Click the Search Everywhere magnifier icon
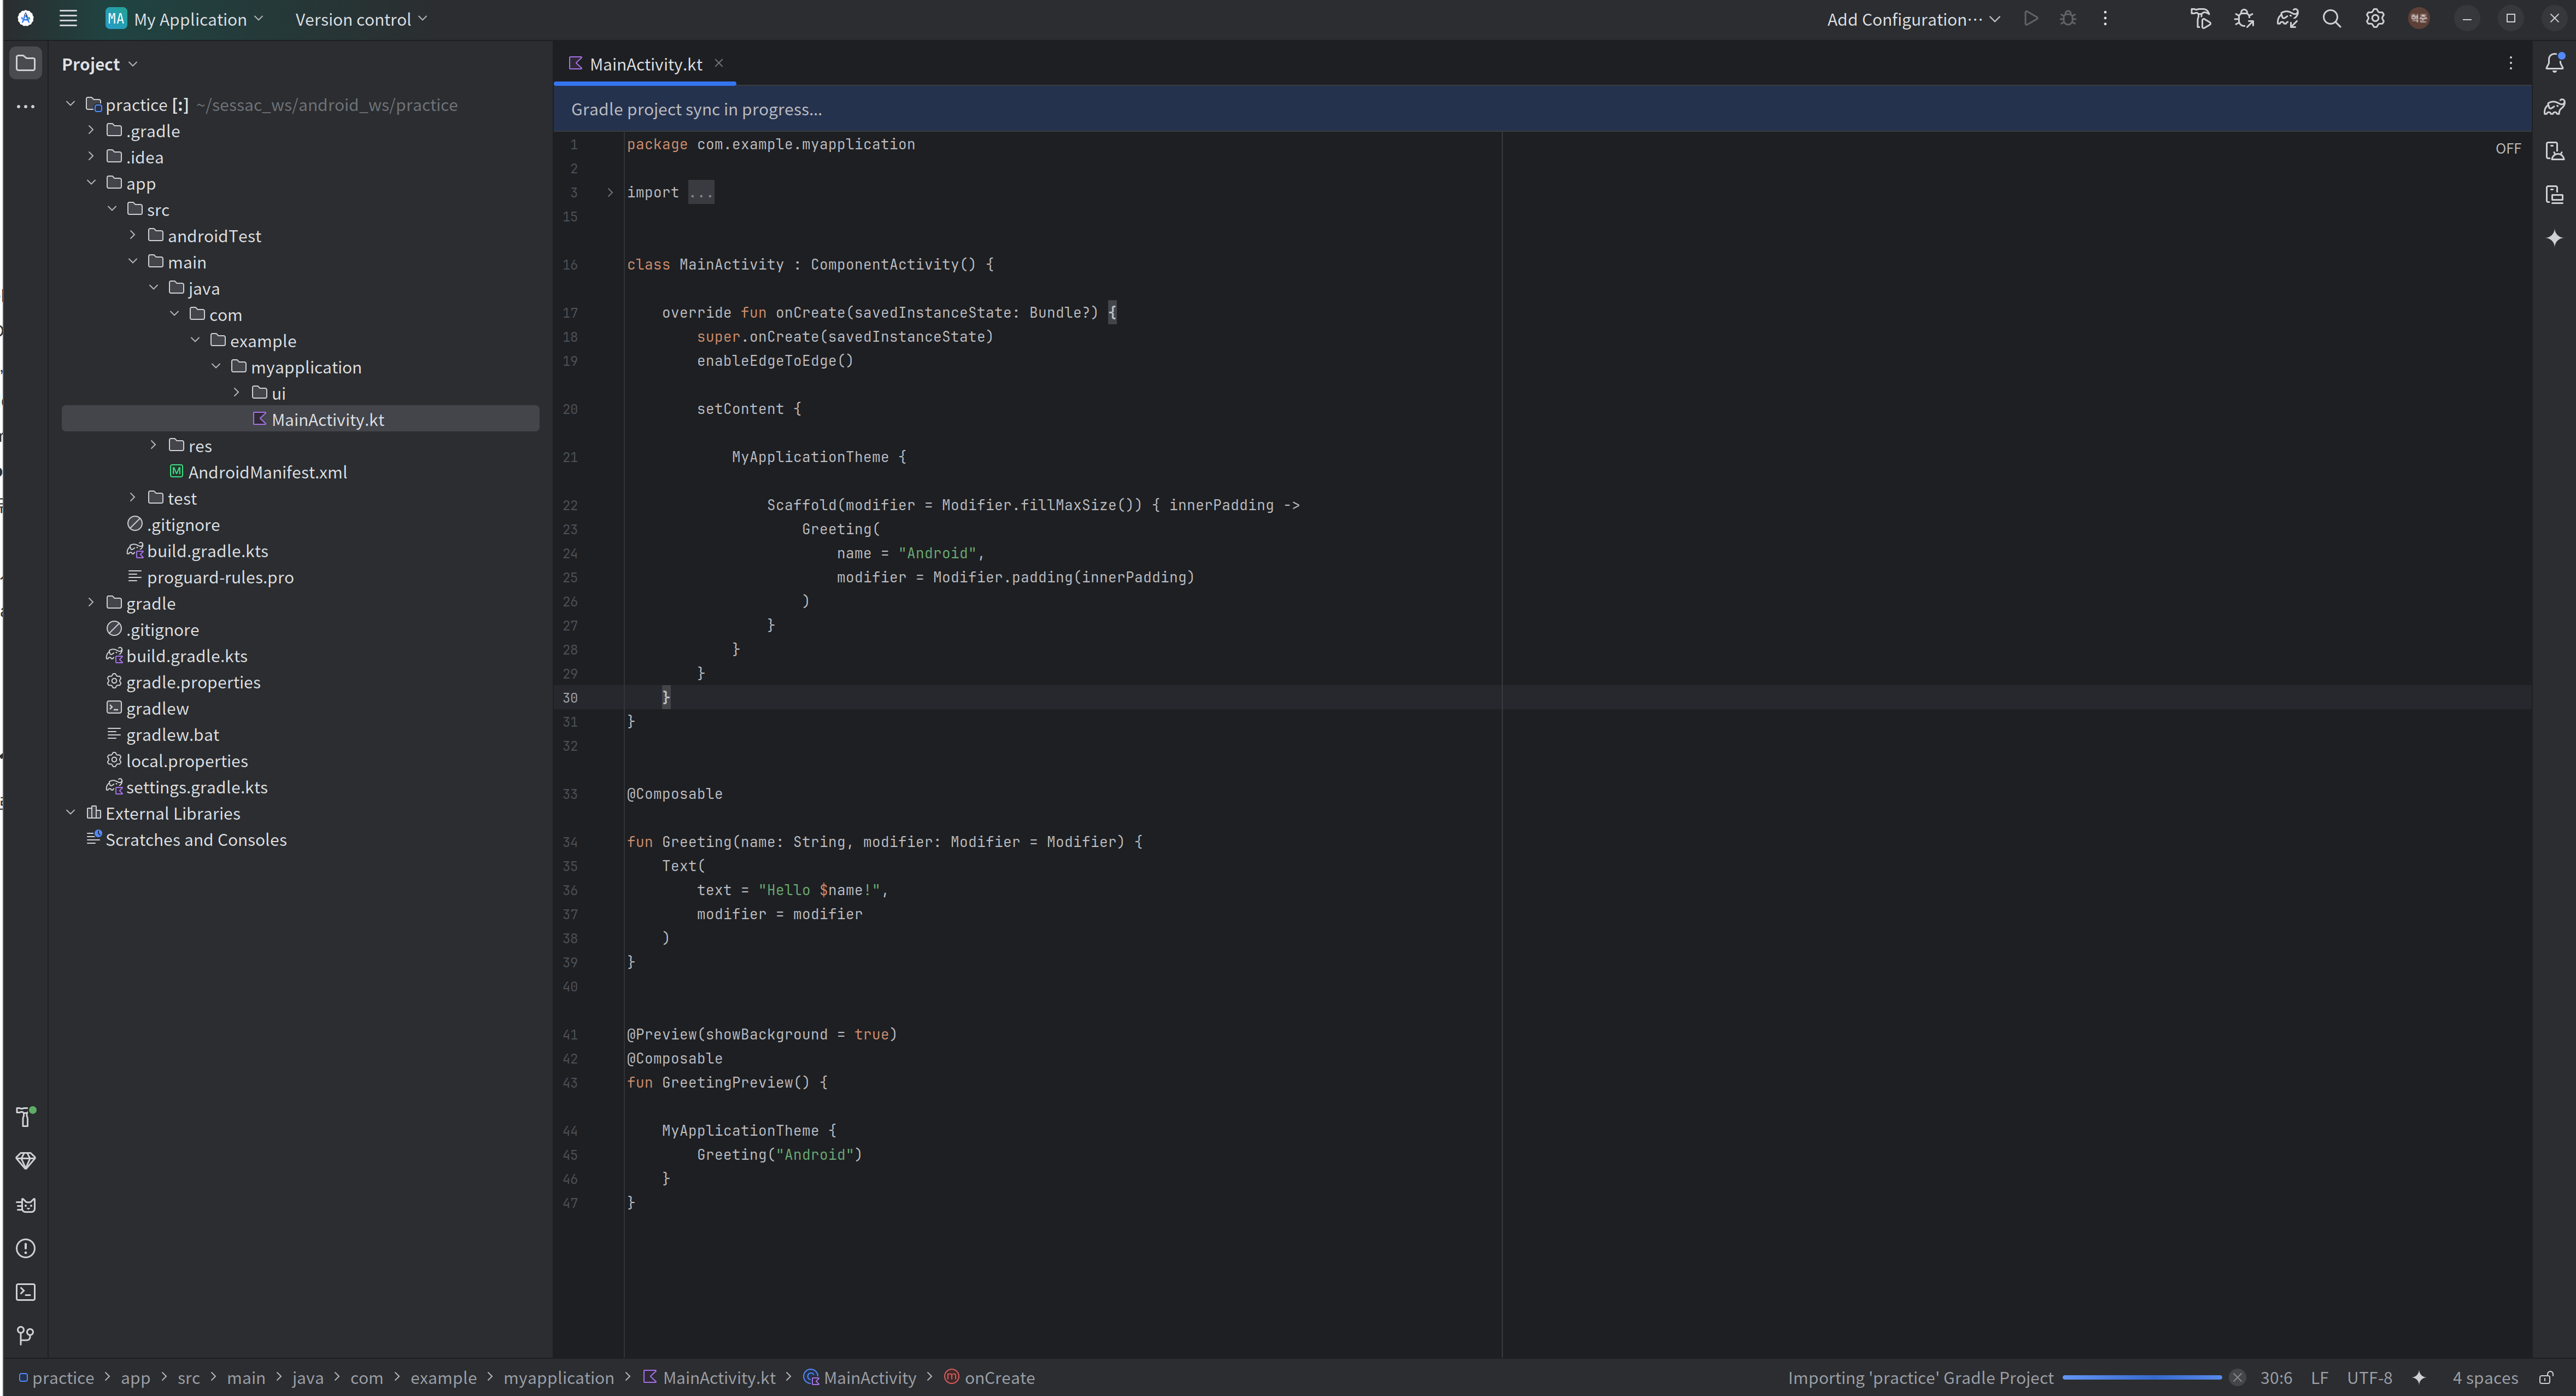The image size is (2576, 1396). point(2331,19)
